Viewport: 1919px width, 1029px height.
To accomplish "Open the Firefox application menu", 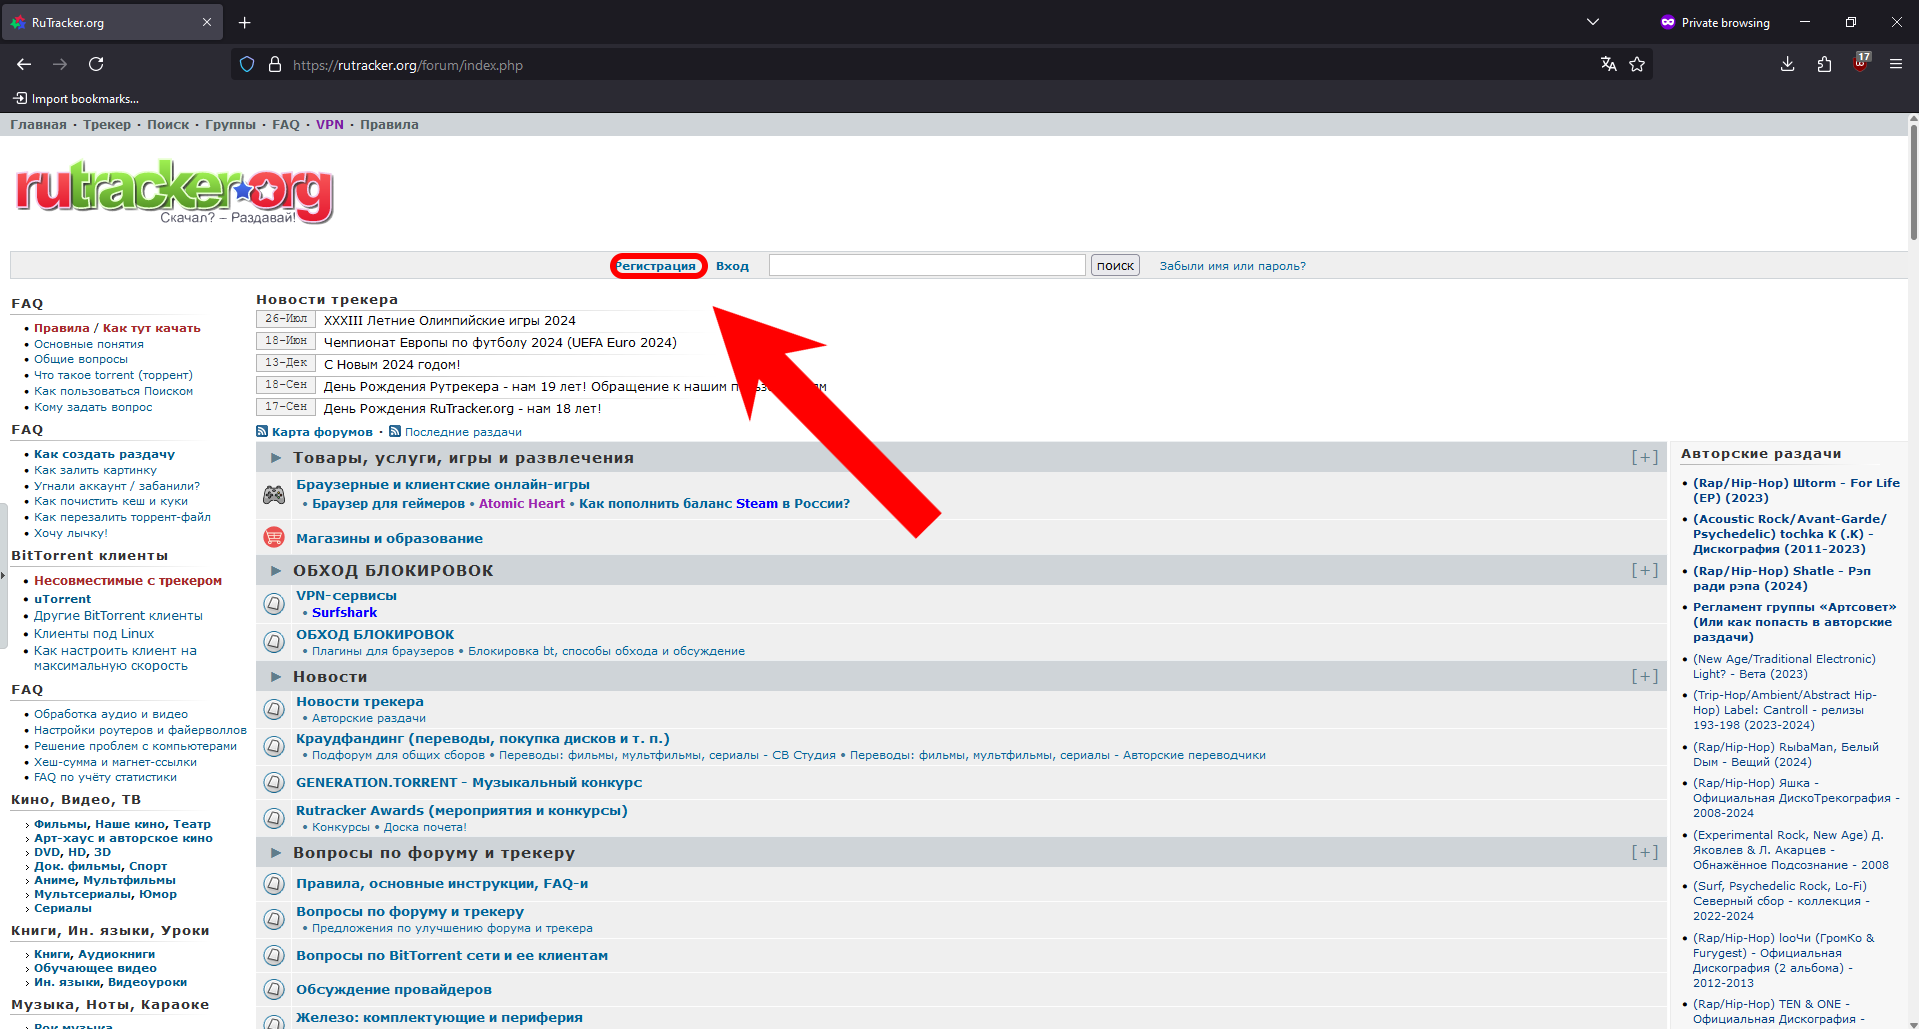I will [x=1896, y=64].
